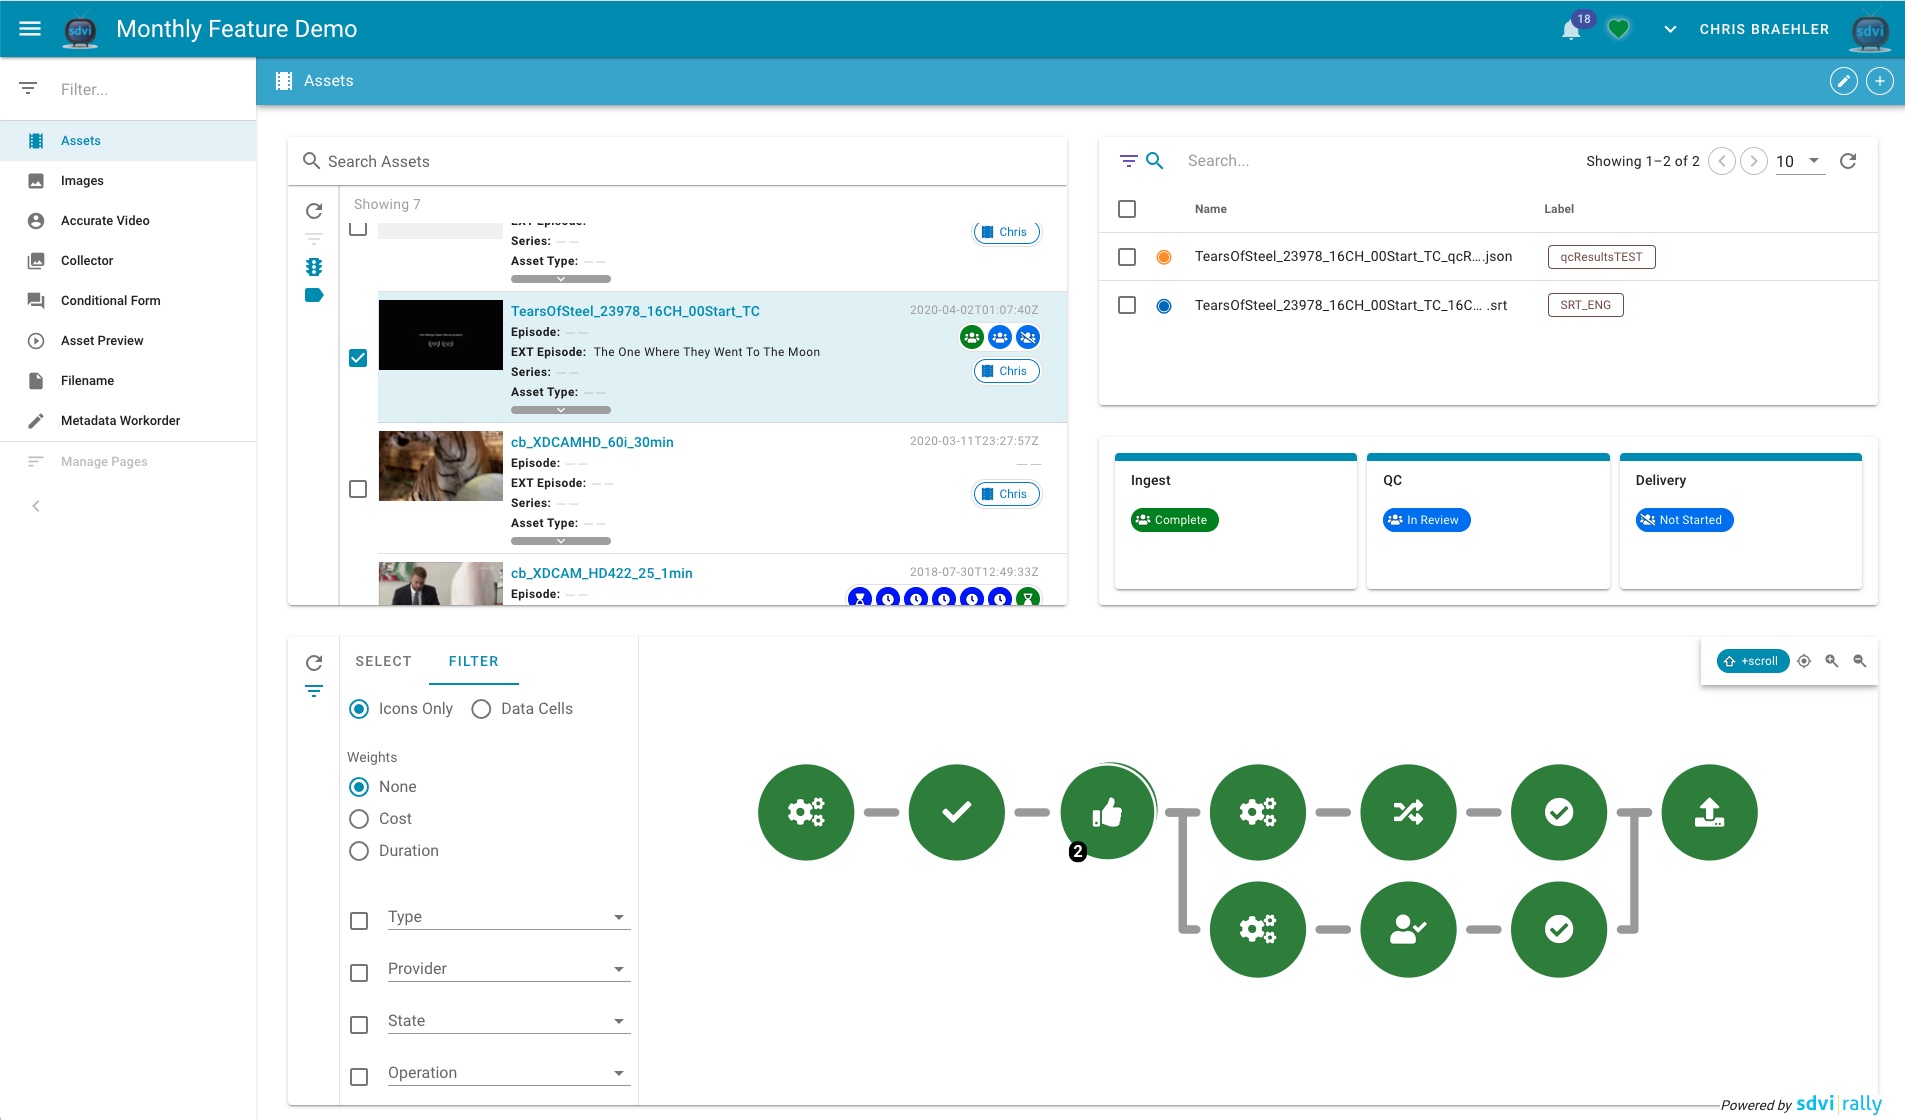
Task: Switch to the SELECT tab
Action: (383, 661)
